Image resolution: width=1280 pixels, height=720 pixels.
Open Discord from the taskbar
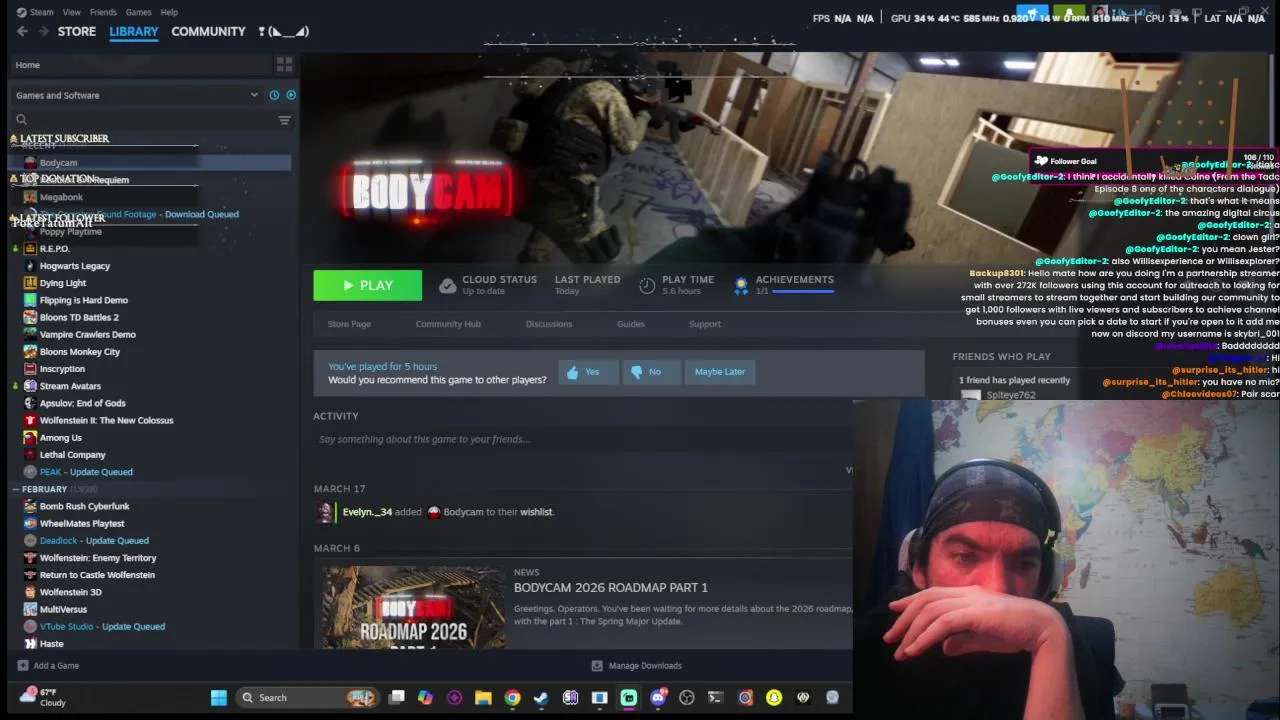click(658, 698)
